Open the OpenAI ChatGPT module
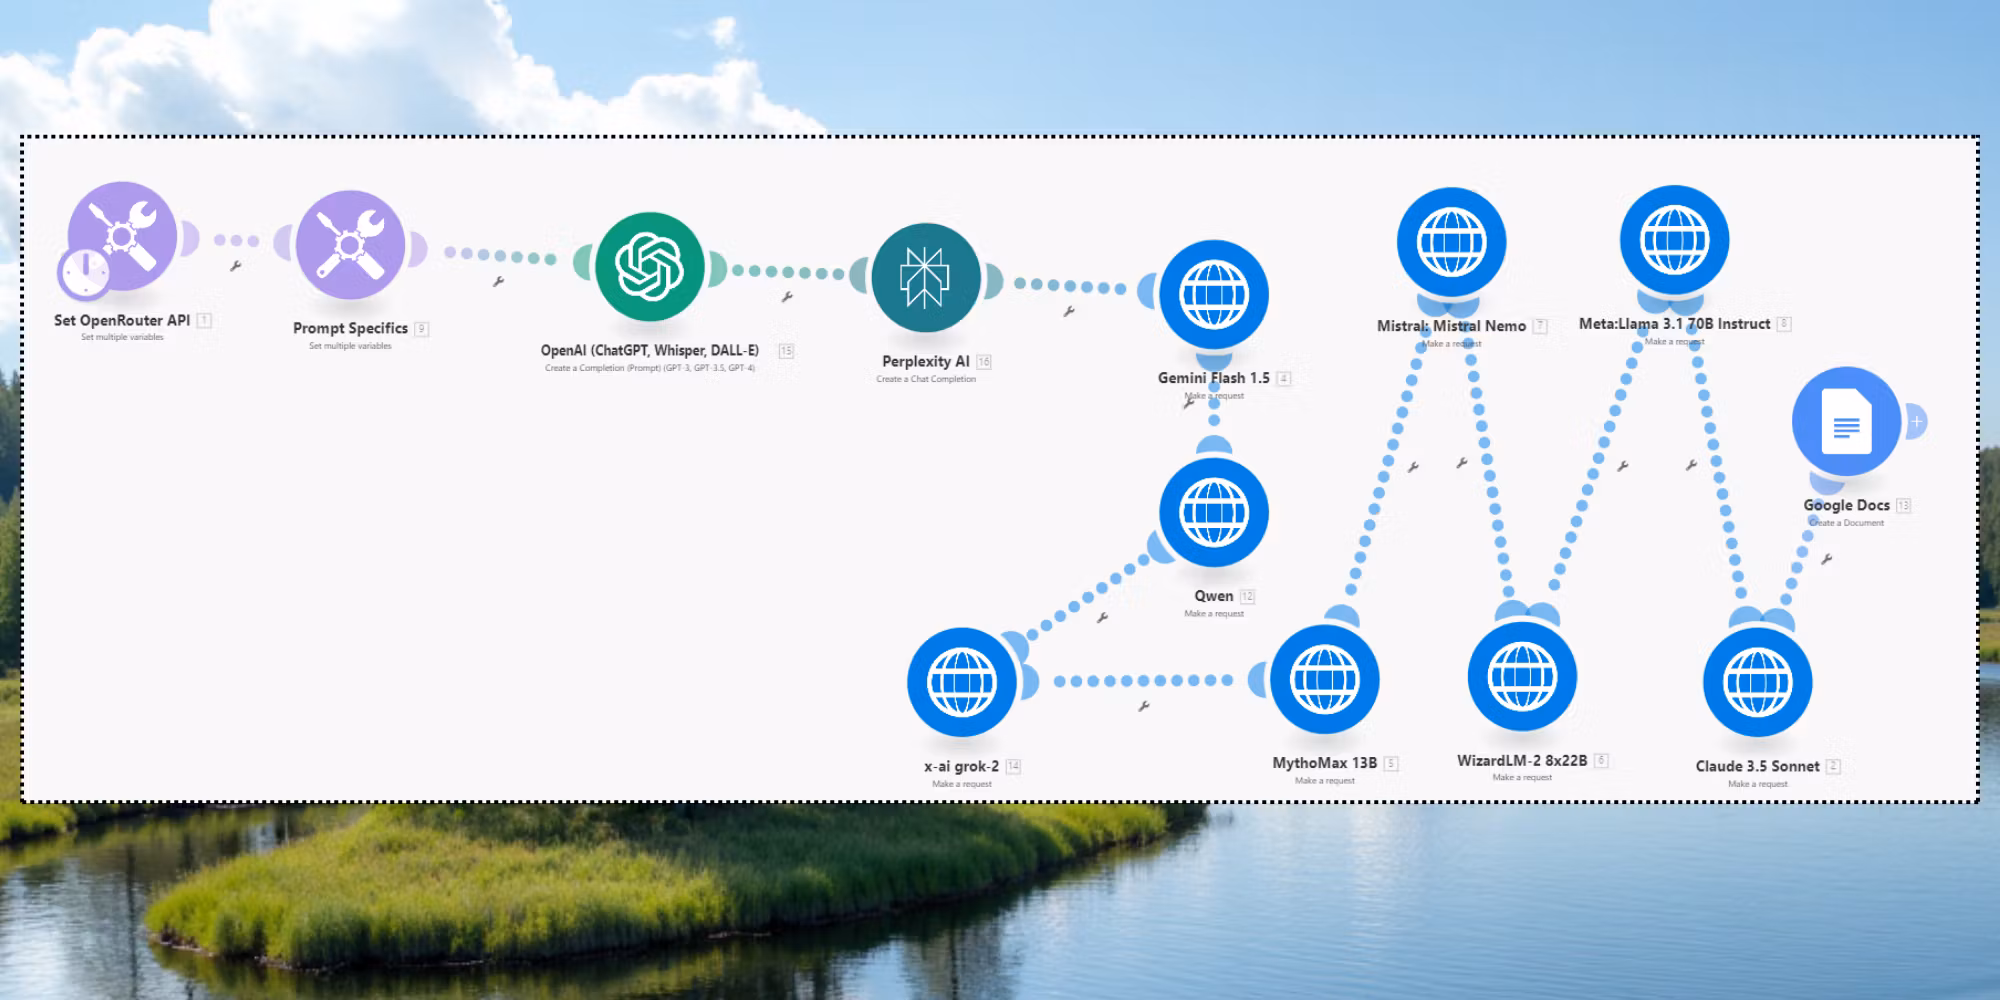This screenshot has width=2000, height=1000. pos(650,266)
